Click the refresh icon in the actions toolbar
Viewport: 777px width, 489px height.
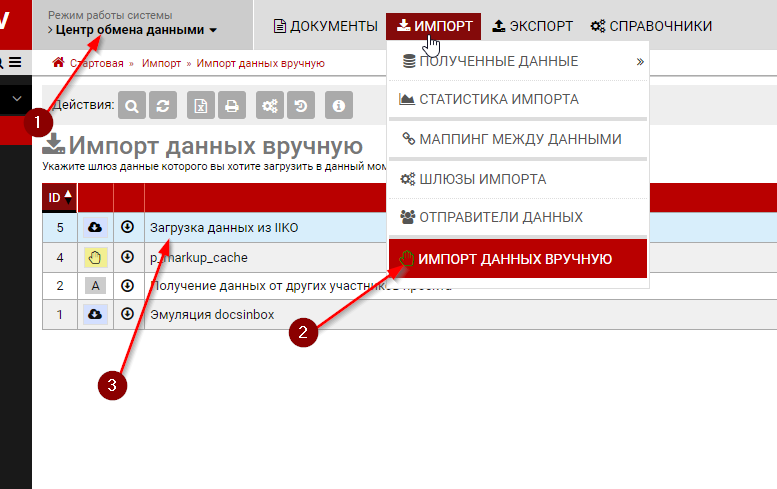tap(162, 105)
